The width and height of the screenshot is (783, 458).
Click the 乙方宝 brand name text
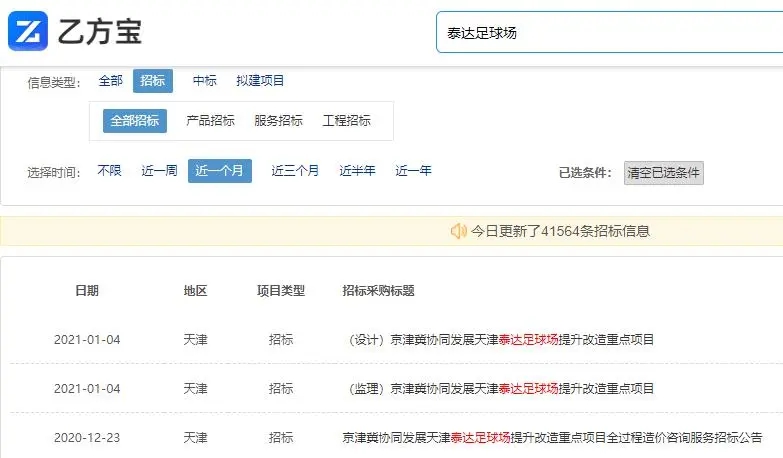[100, 32]
